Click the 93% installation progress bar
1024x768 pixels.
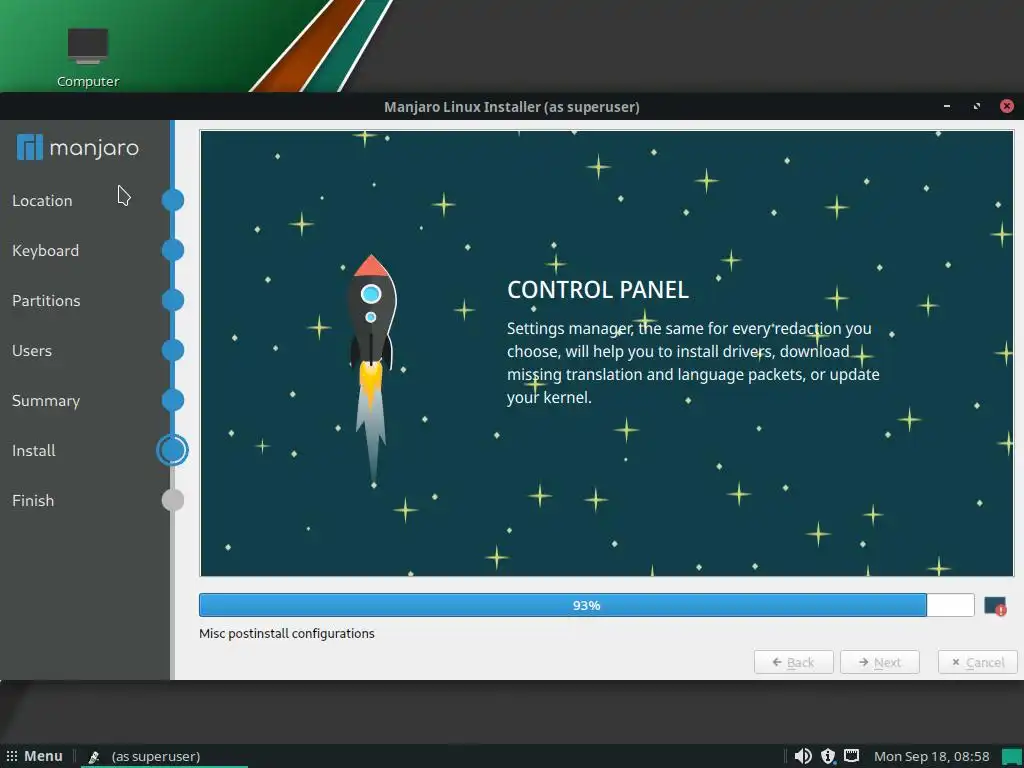(x=586, y=605)
